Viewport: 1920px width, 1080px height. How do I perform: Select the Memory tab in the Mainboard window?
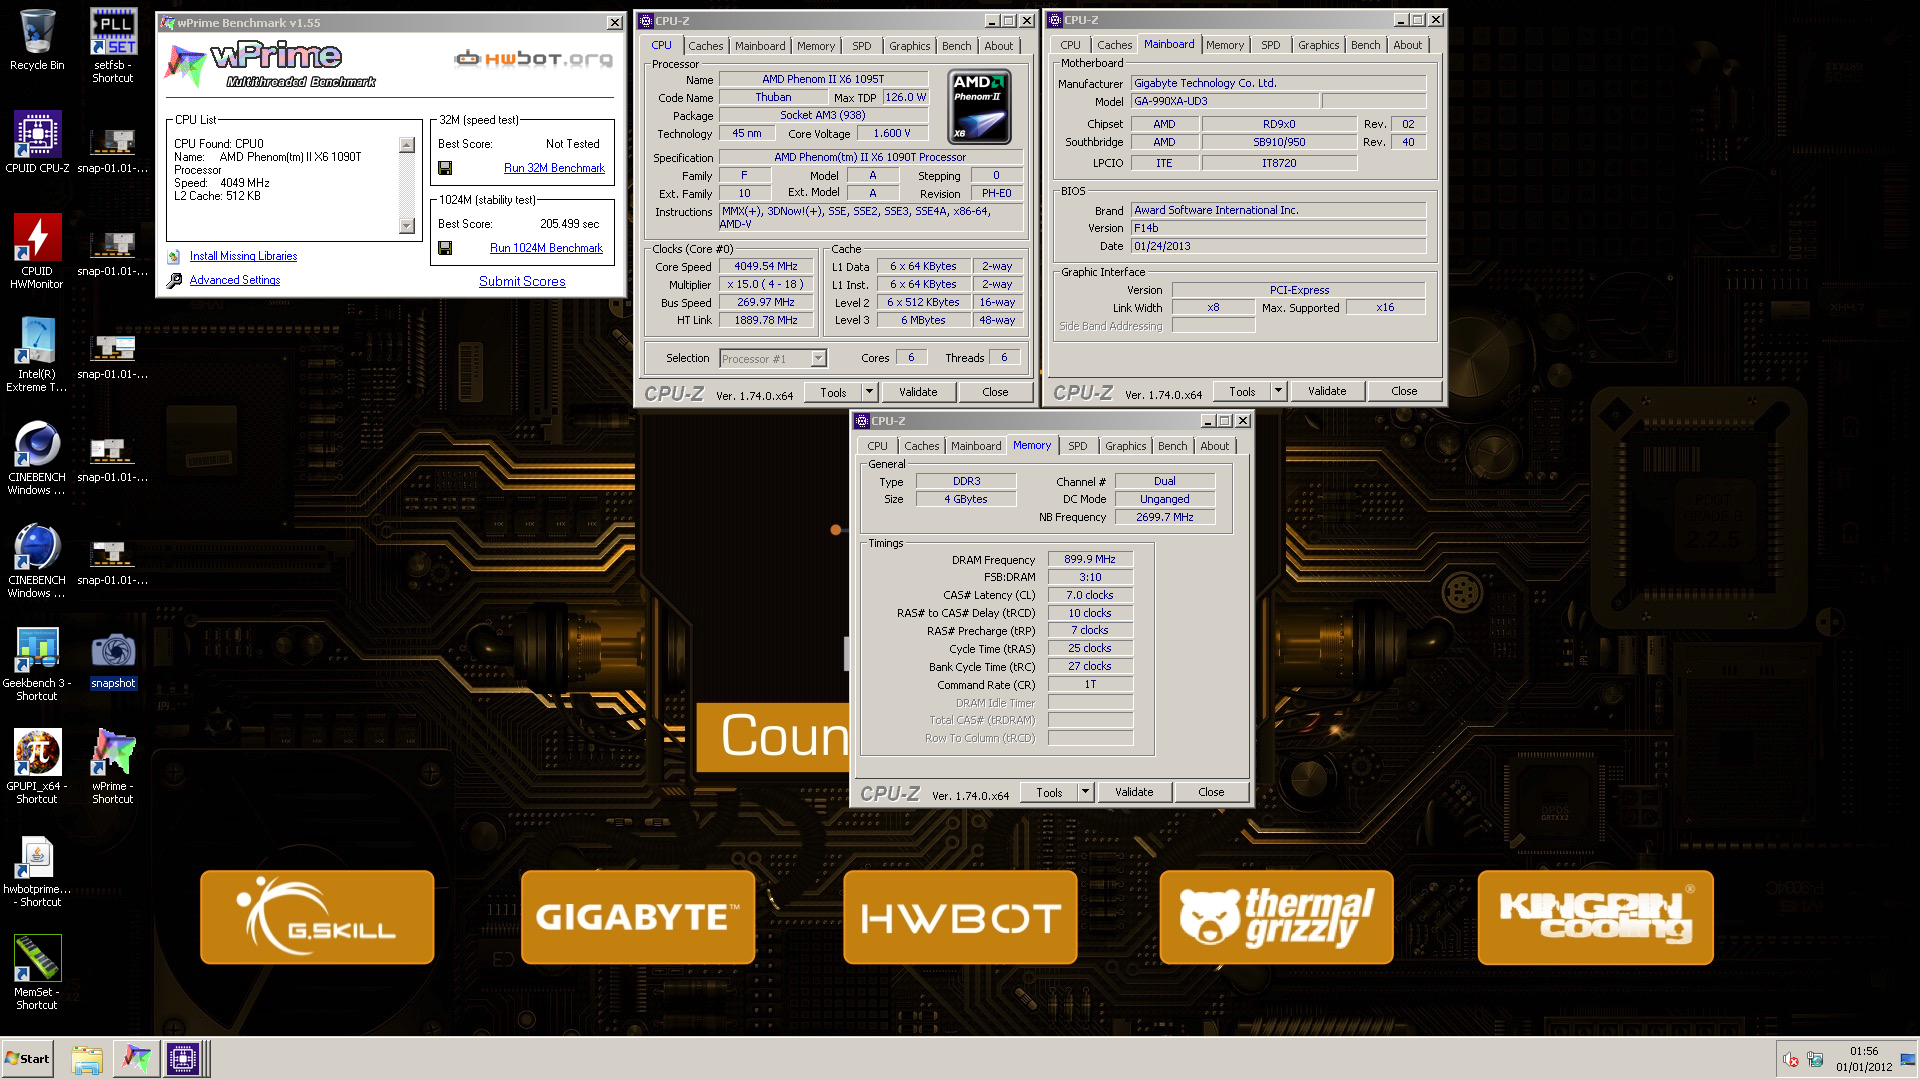pyautogui.click(x=1224, y=45)
